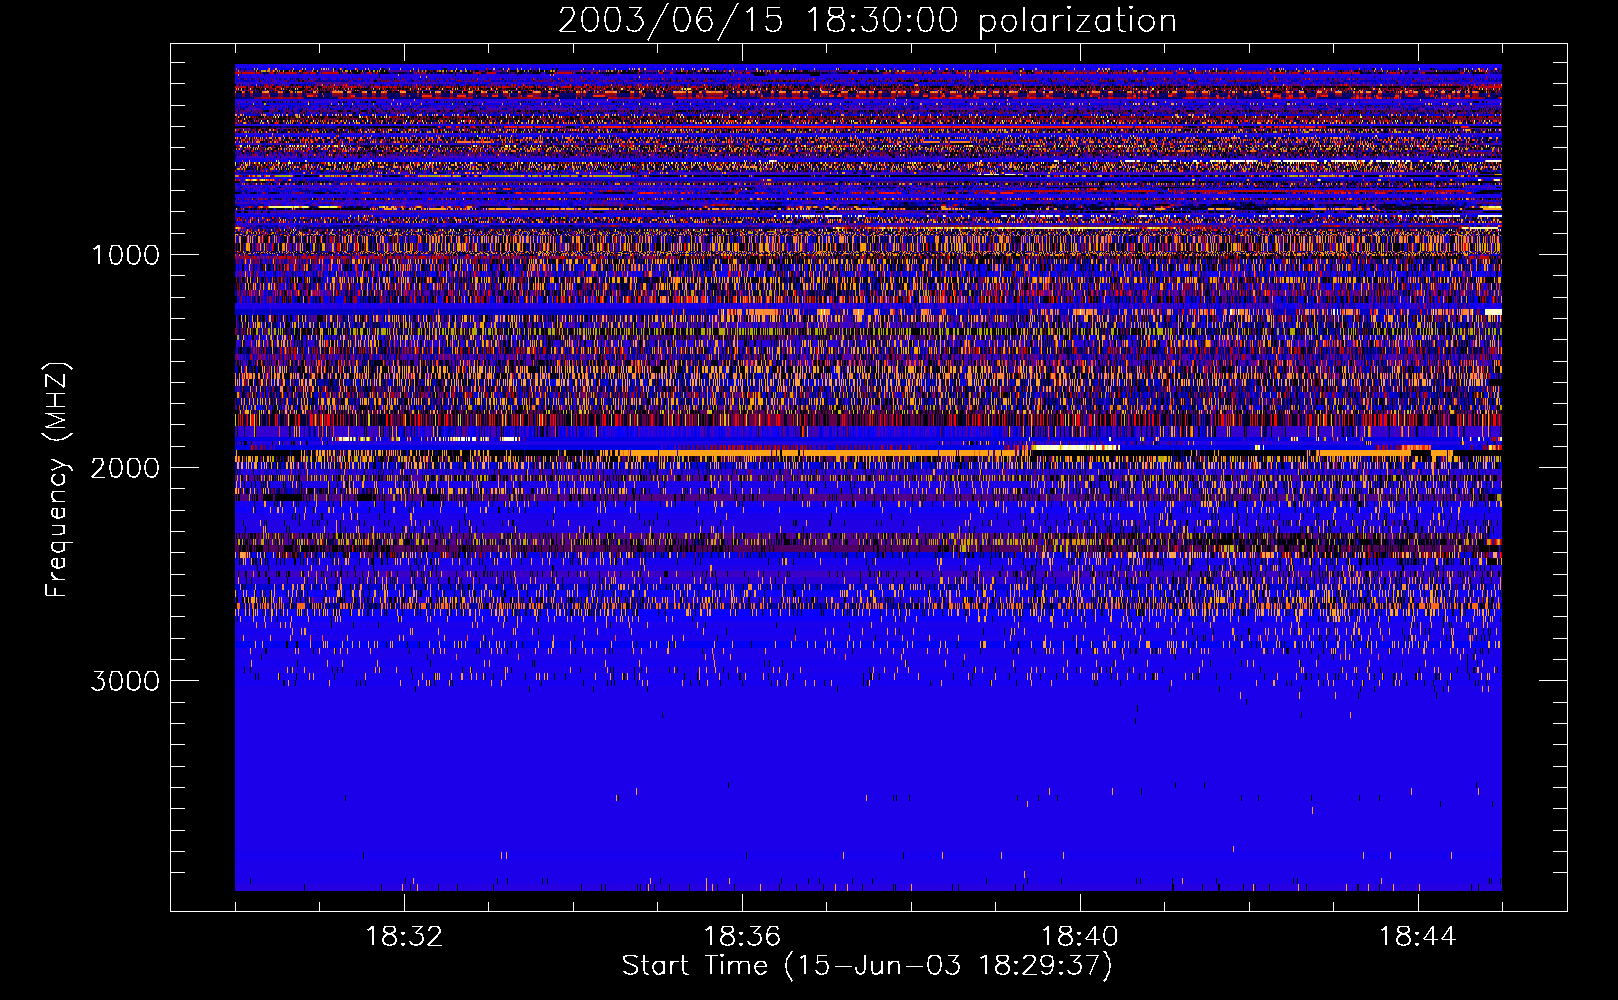Click the white burst segment near 2000 MHz

[x=1075, y=447]
